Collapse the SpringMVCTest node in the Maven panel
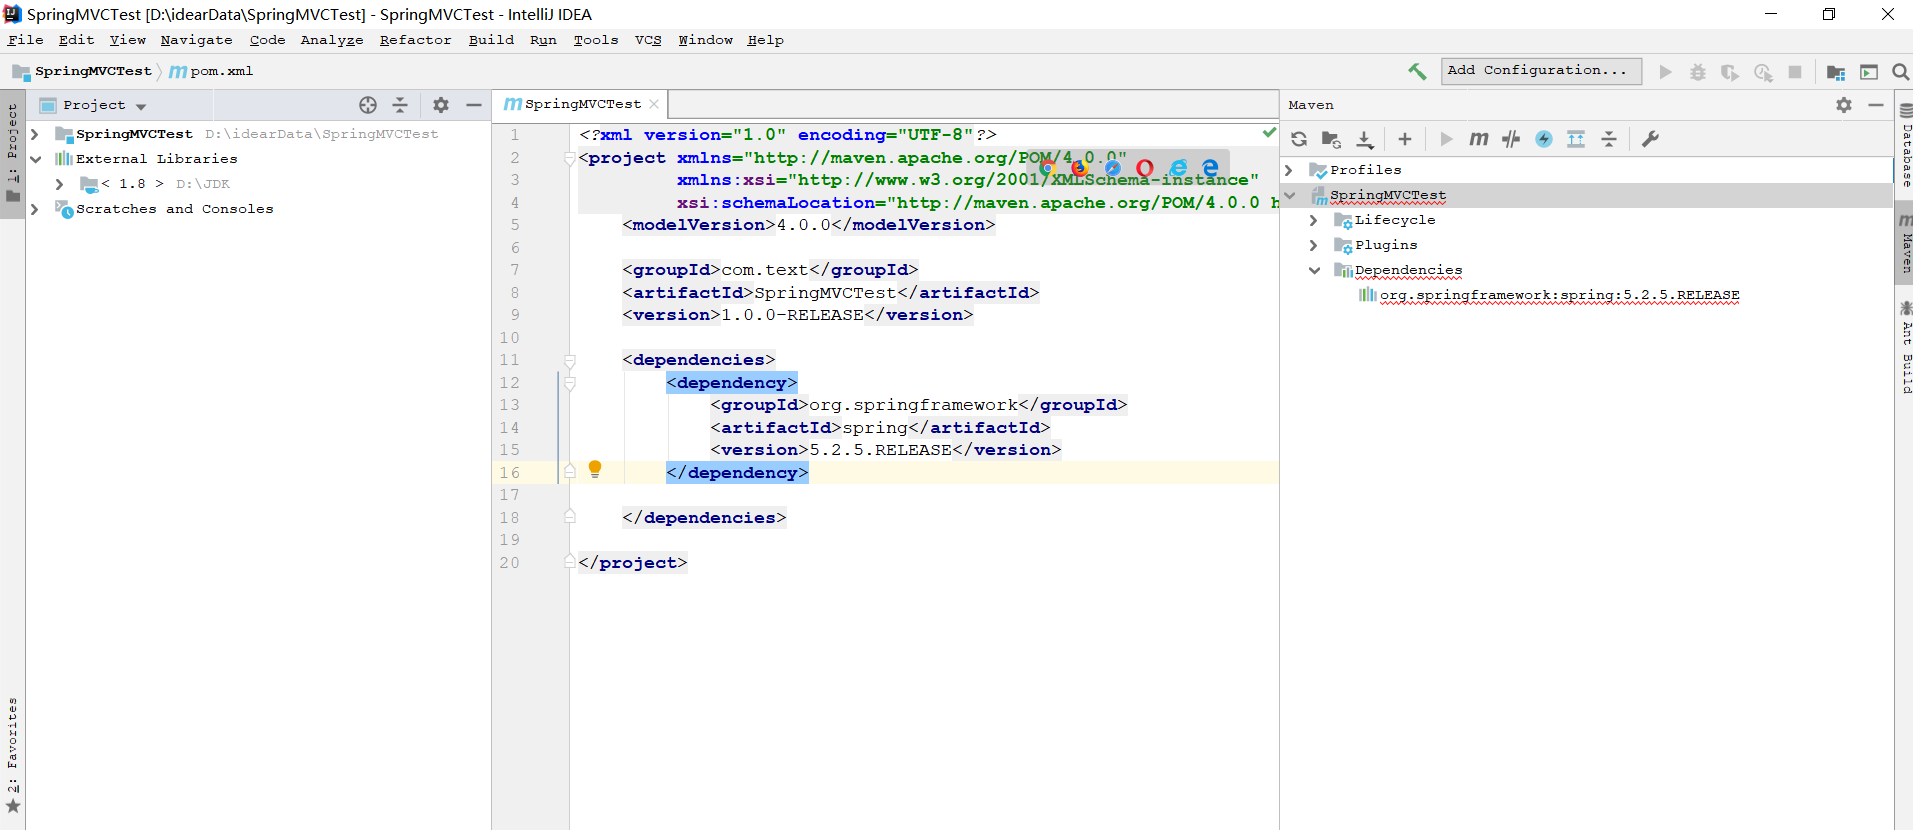The height and width of the screenshot is (830, 1913). coord(1290,195)
